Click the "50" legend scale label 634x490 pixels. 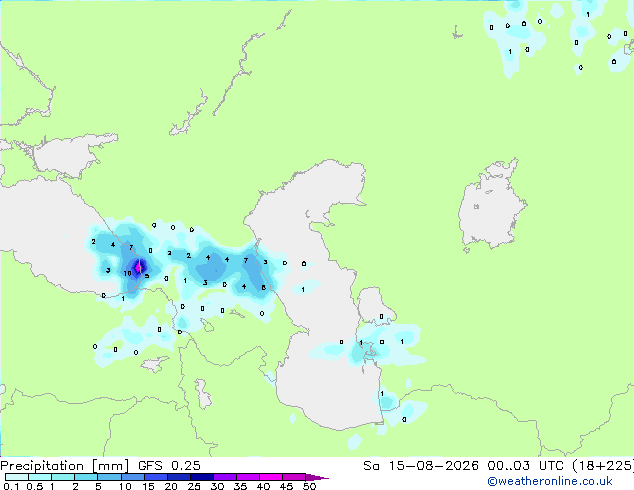(309, 486)
